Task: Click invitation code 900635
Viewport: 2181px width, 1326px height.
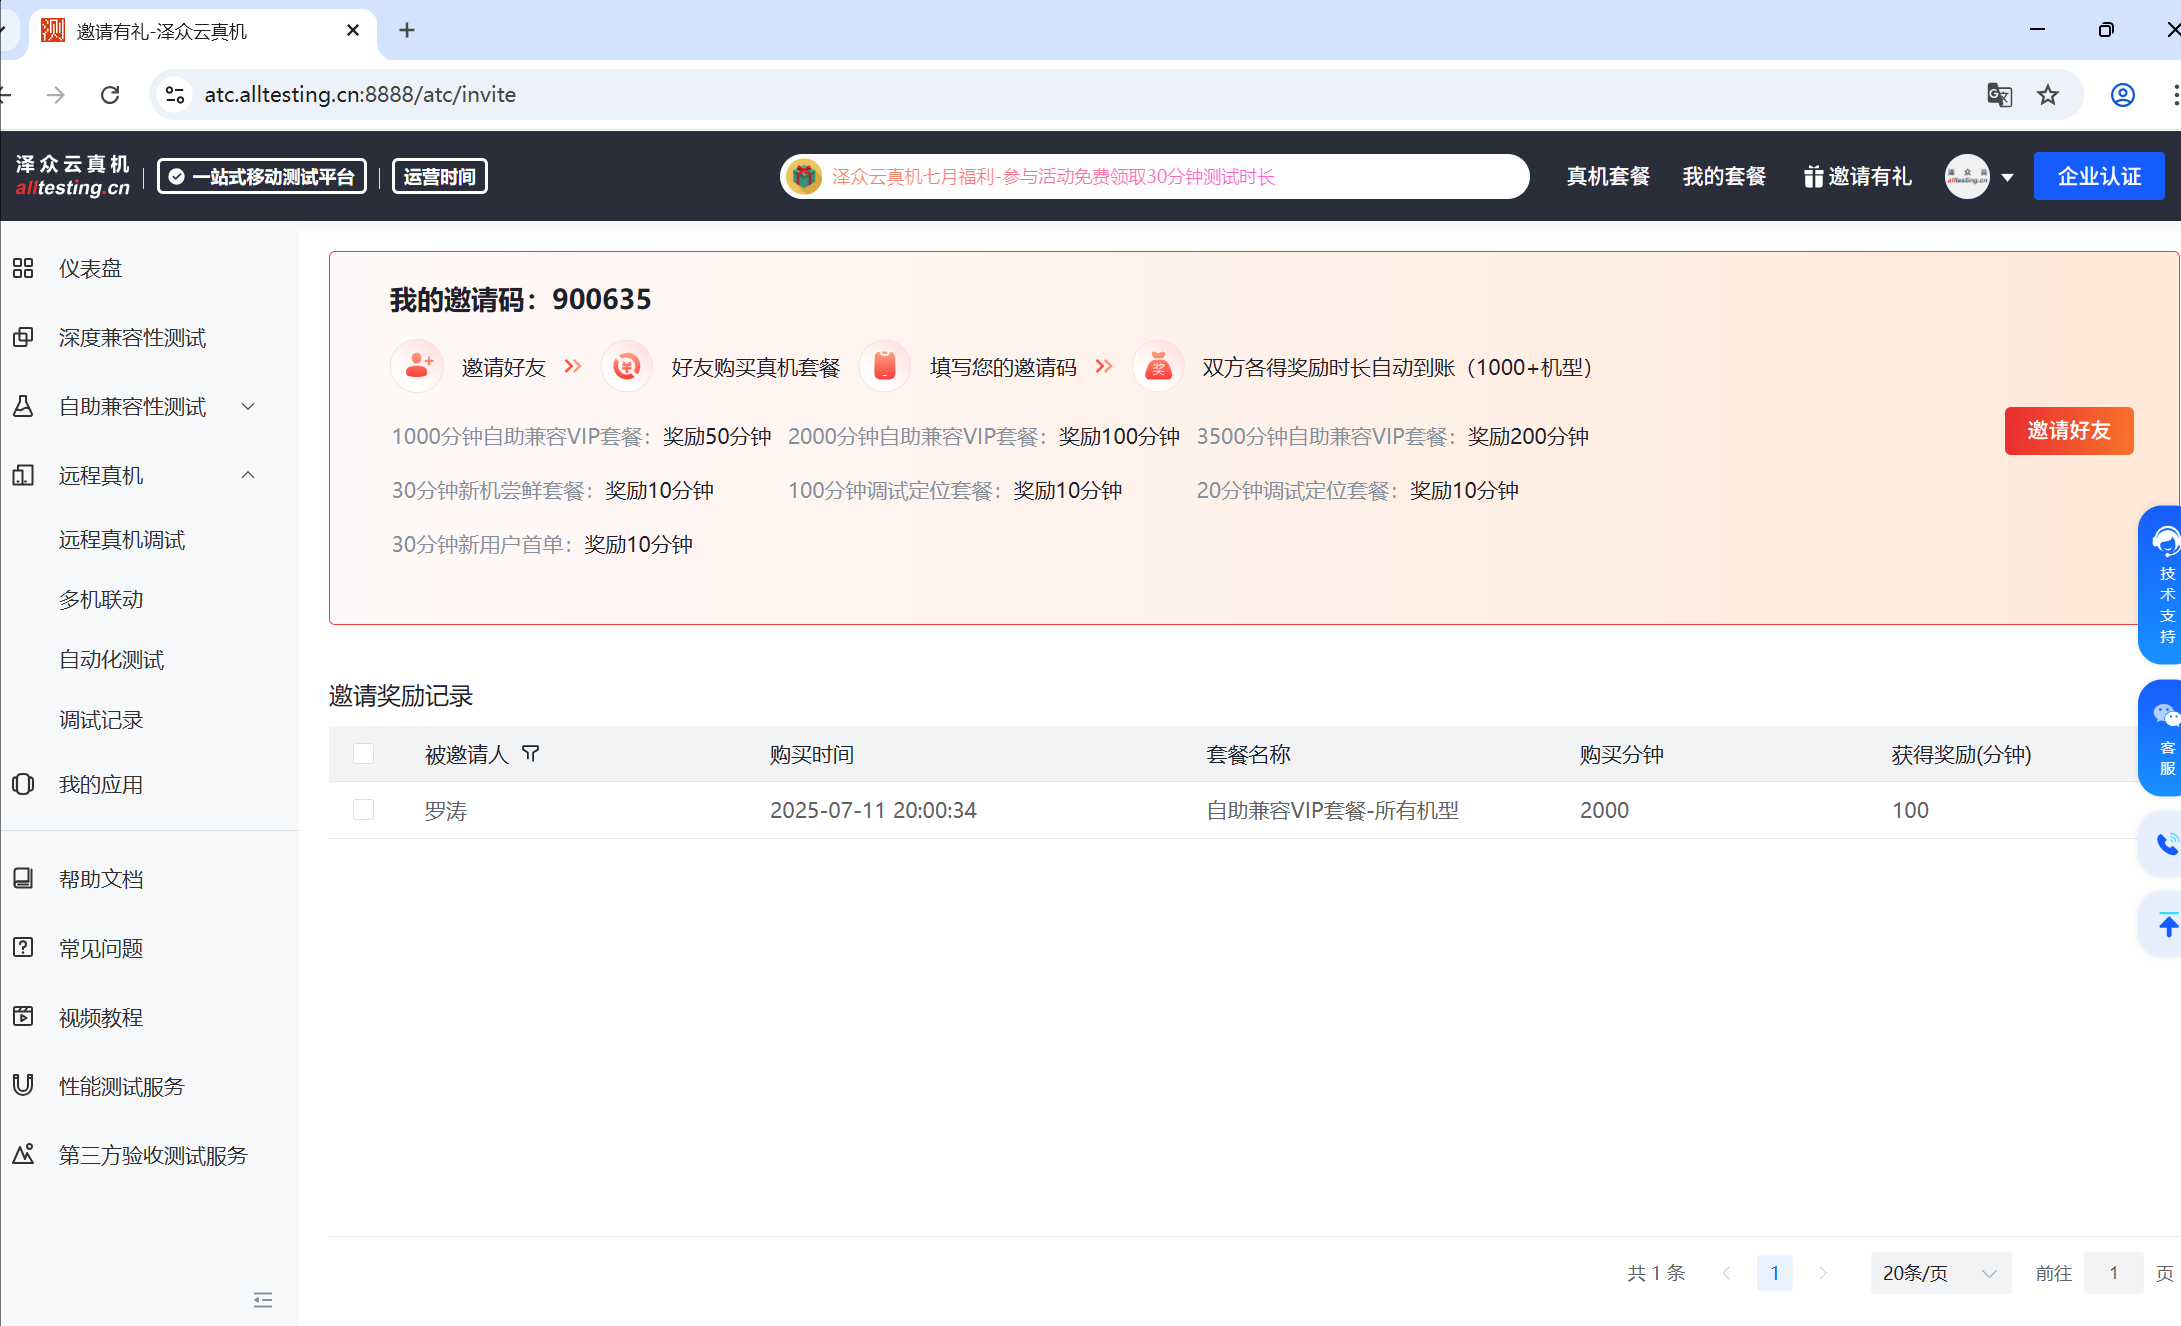Action: pyautogui.click(x=602, y=299)
